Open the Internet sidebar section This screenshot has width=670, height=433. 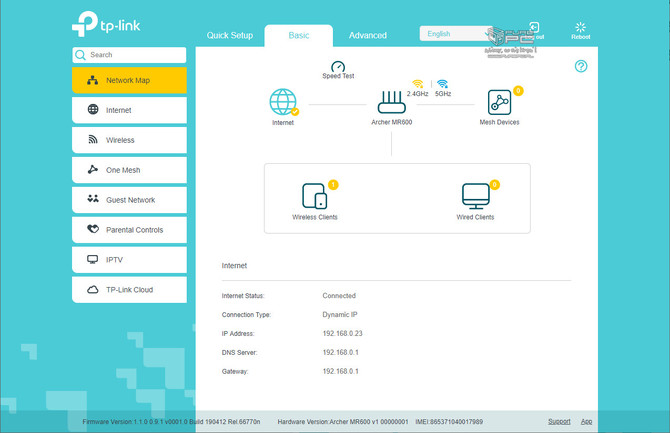[x=129, y=110]
